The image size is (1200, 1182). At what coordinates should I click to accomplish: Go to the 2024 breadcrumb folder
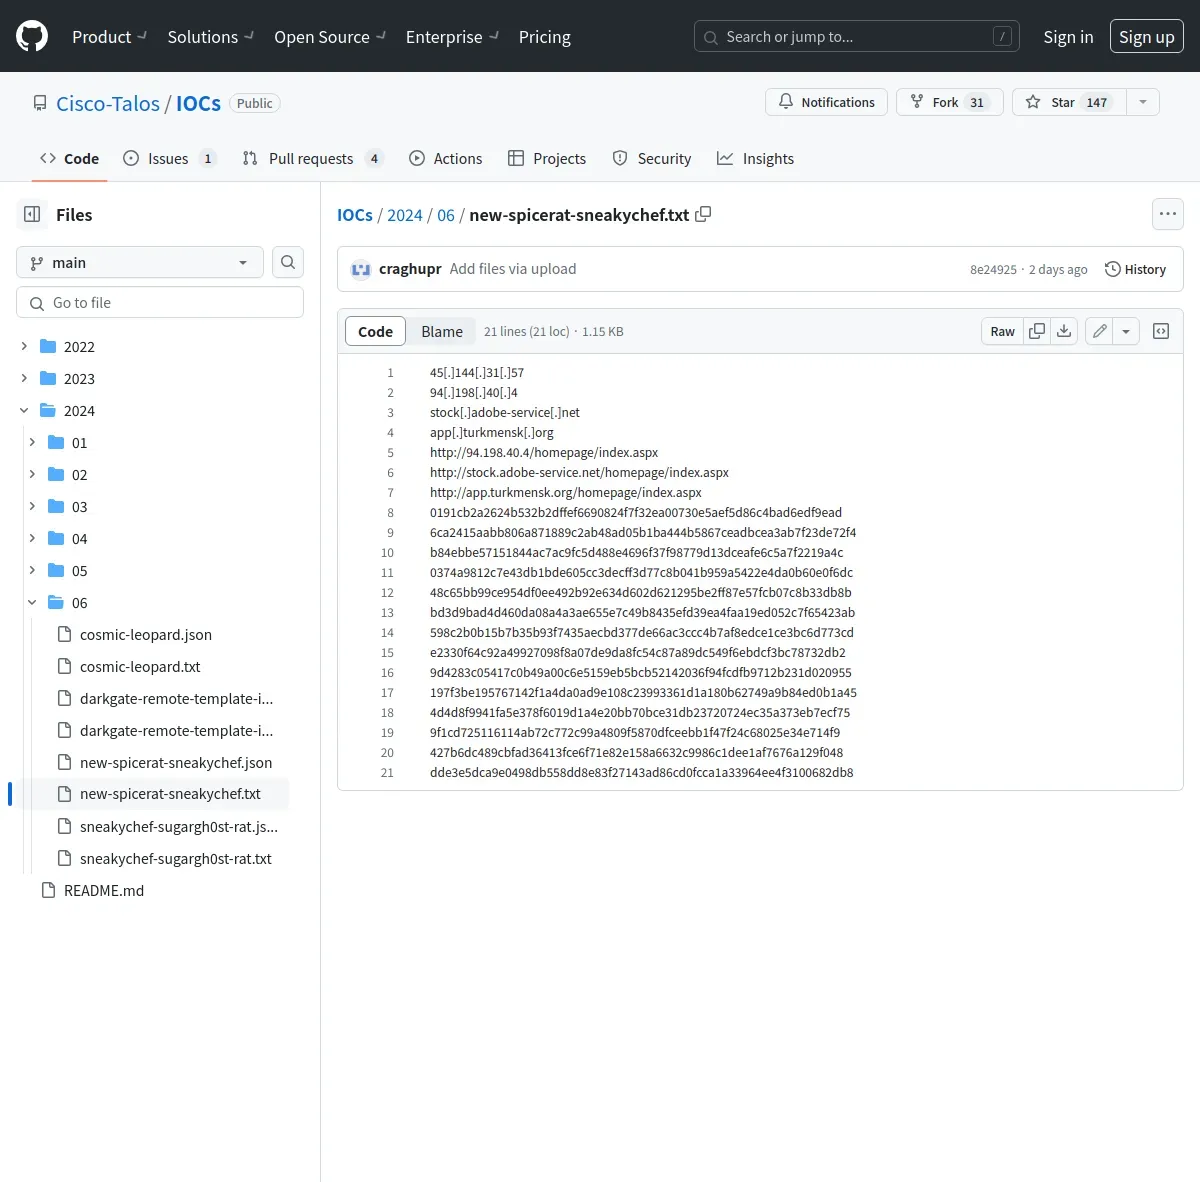tap(405, 215)
